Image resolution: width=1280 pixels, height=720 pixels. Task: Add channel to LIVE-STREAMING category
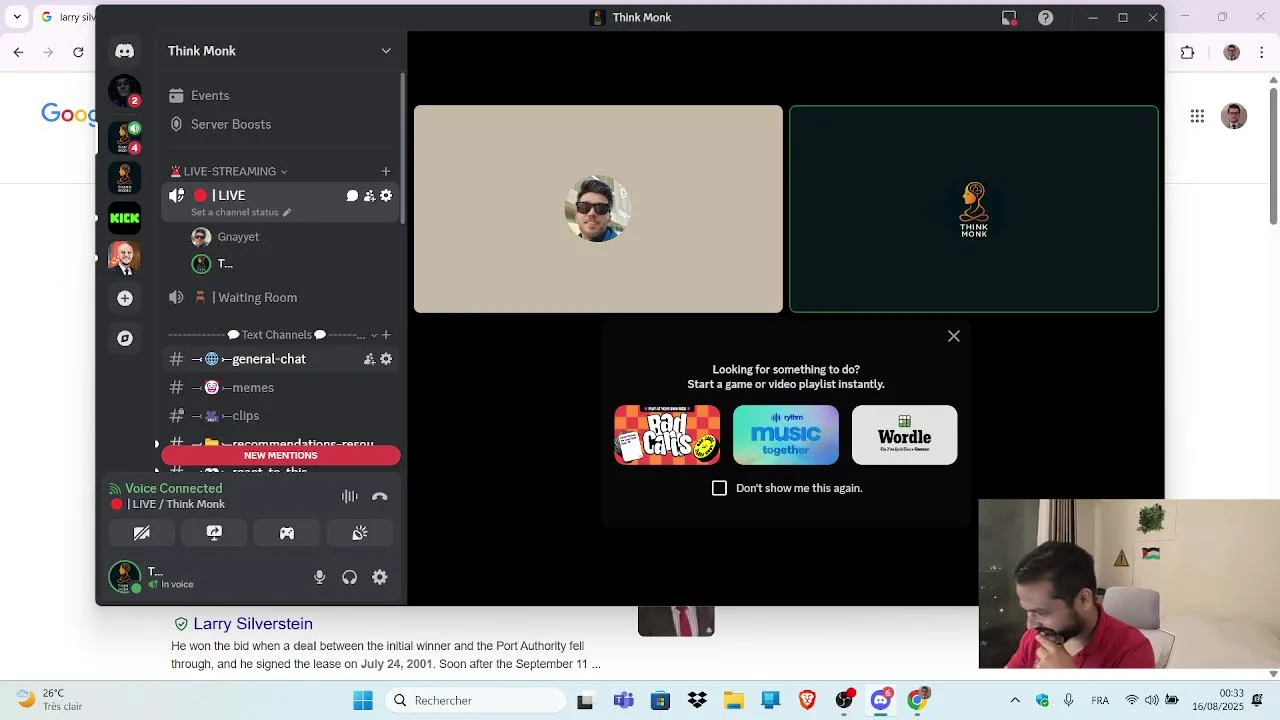point(386,171)
